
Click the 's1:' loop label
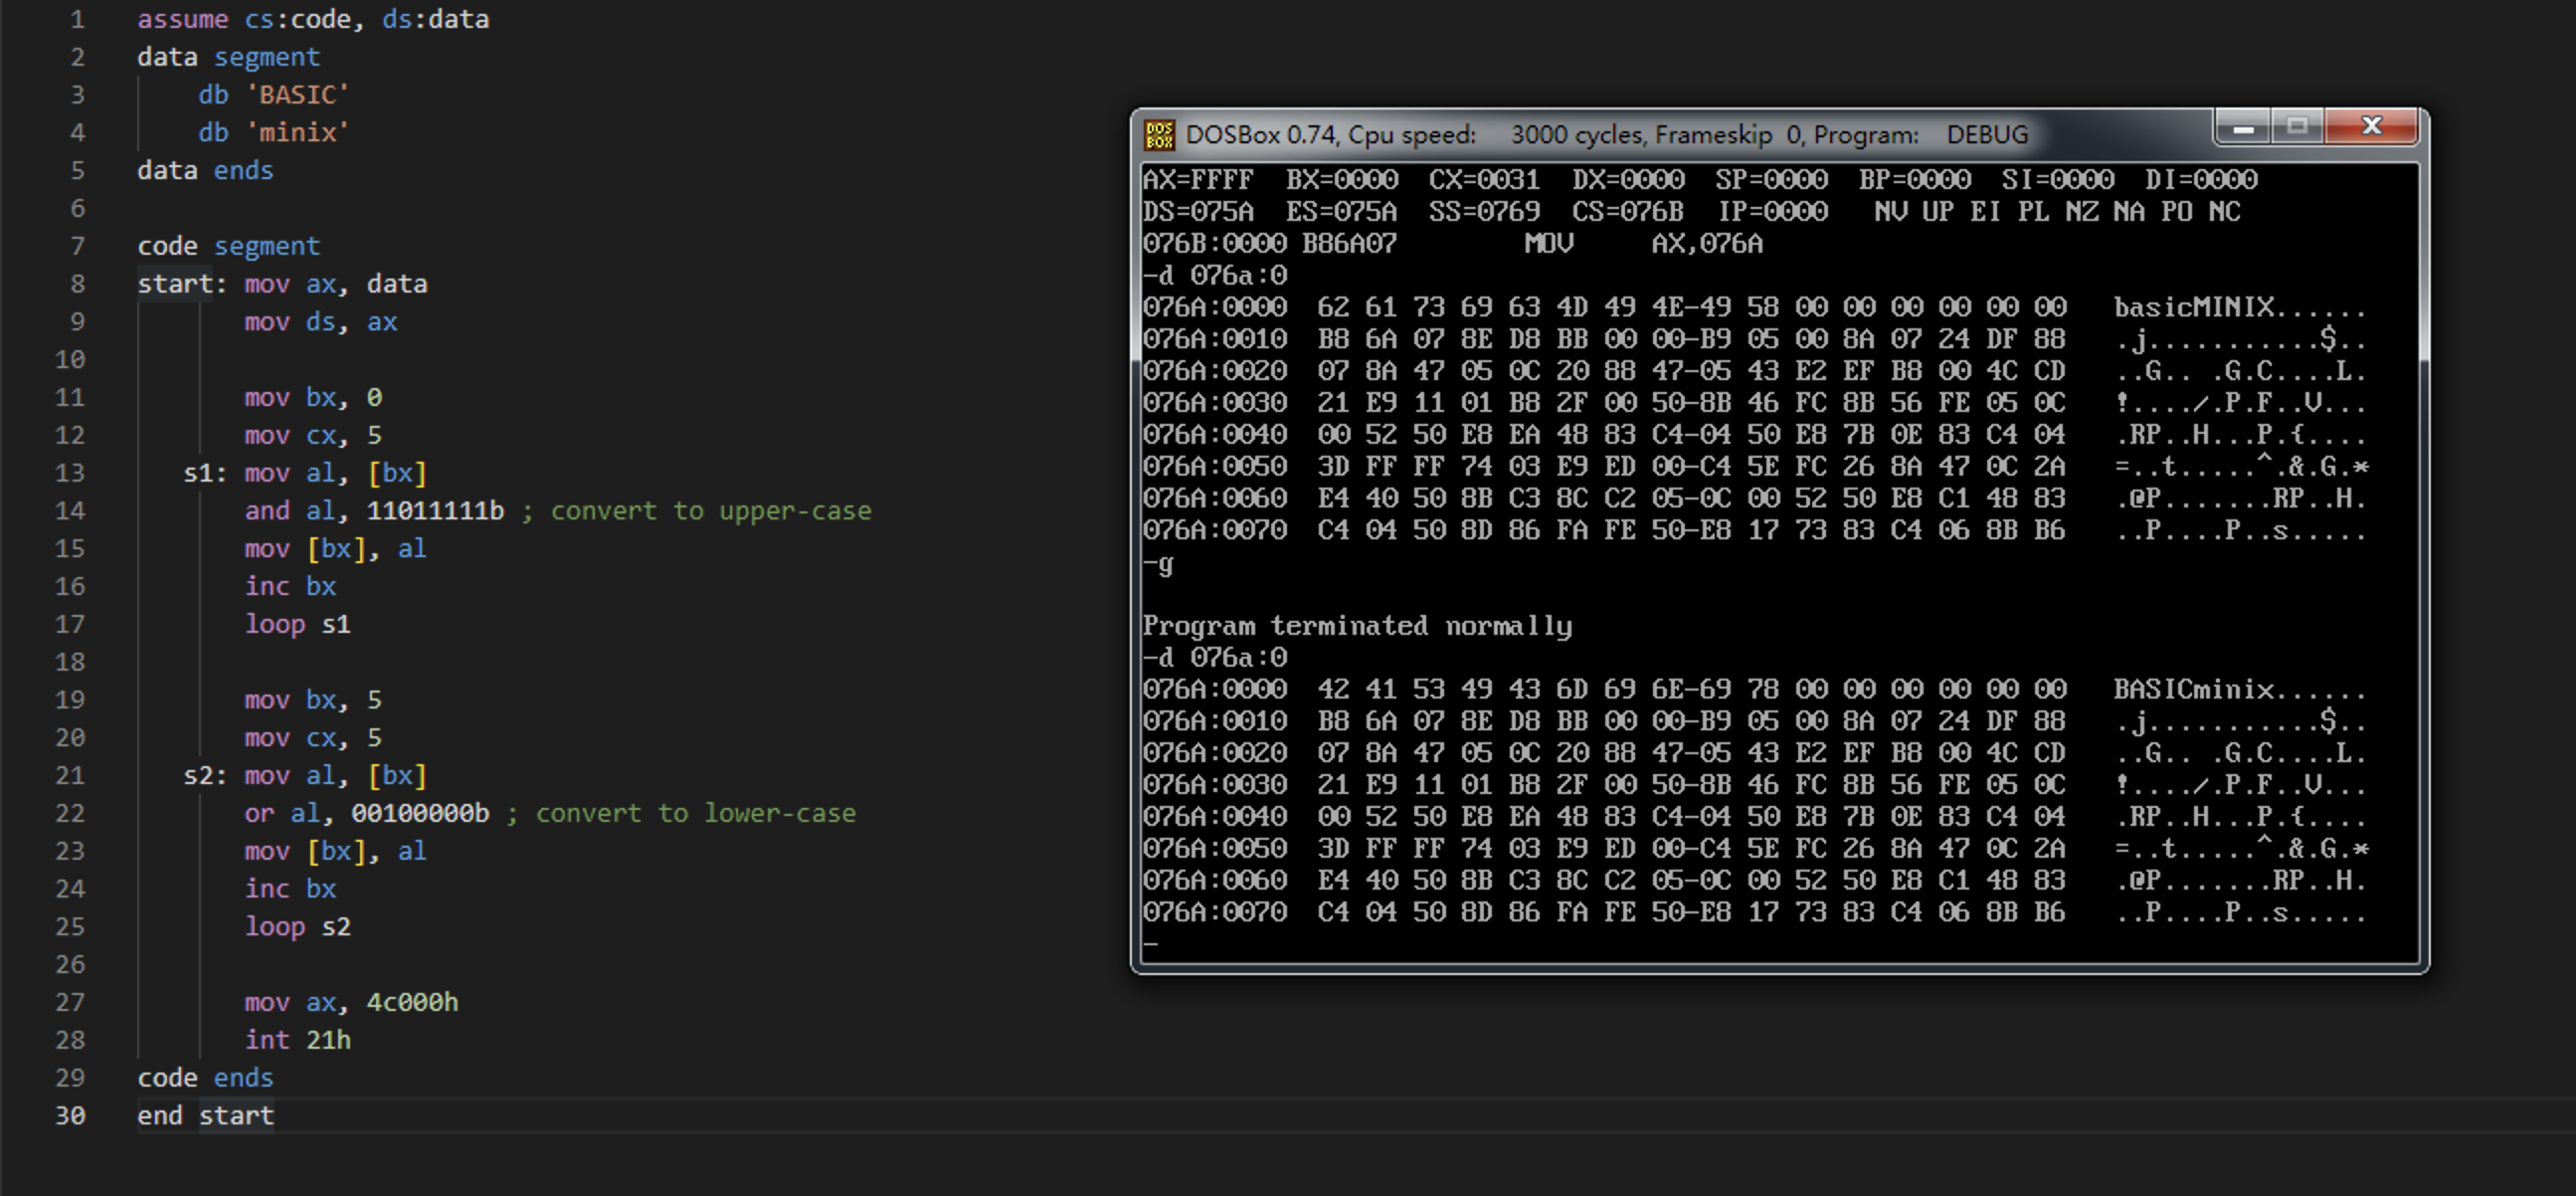tap(205, 473)
